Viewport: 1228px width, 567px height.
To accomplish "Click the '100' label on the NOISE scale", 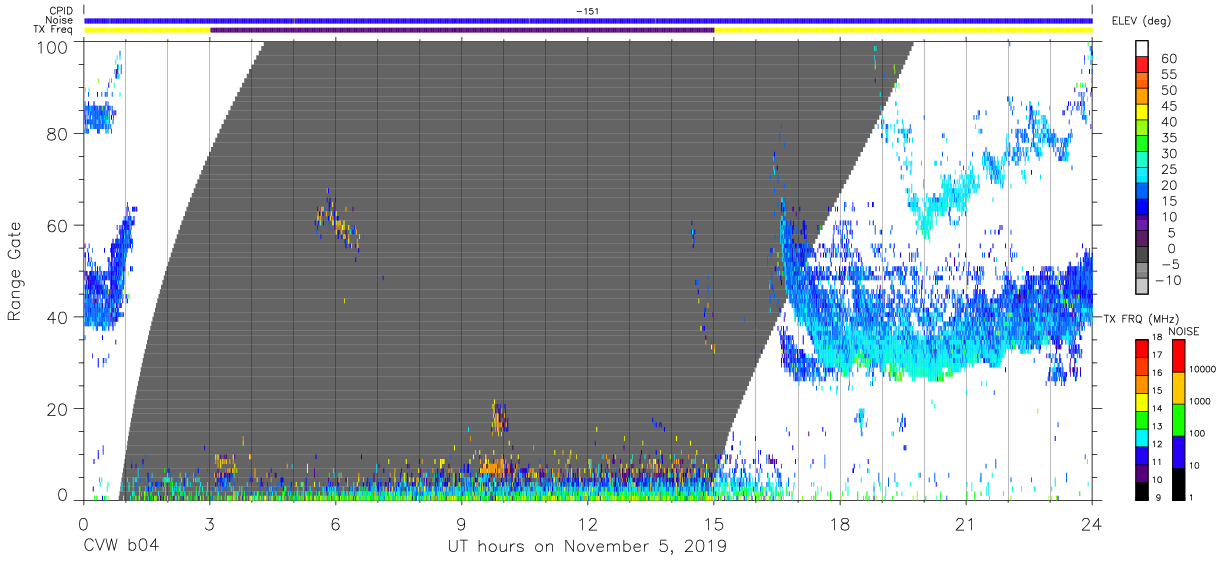I will (1197, 433).
